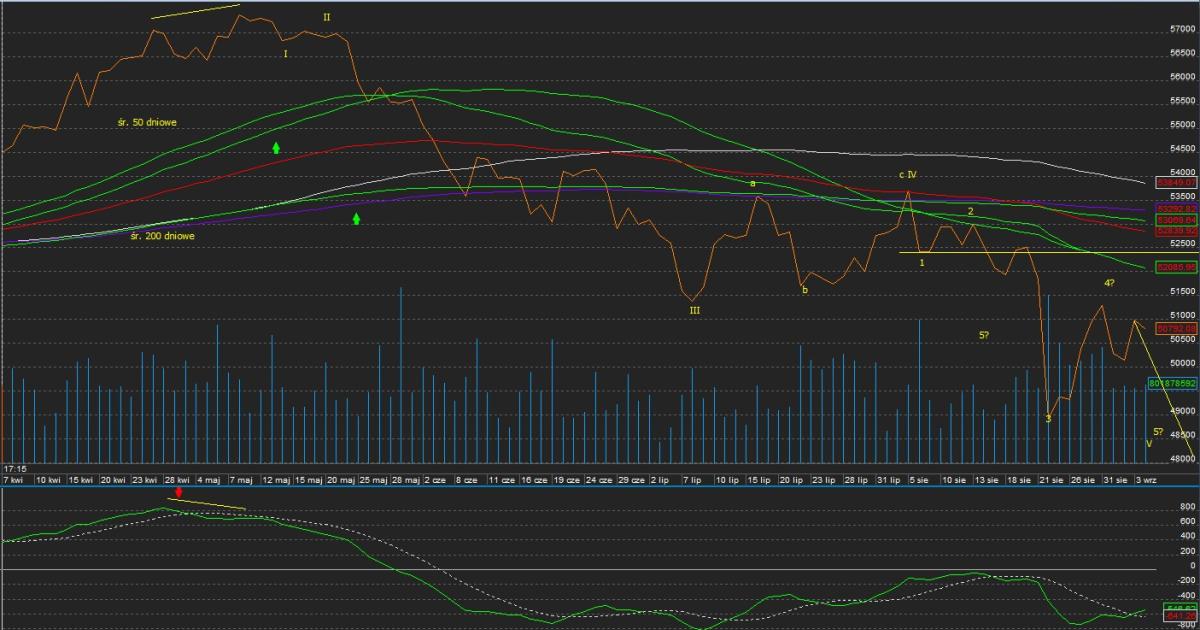Select the '28 maj' date on the time axis
Image resolution: width=1200 pixels, height=630 pixels.
tap(406, 480)
